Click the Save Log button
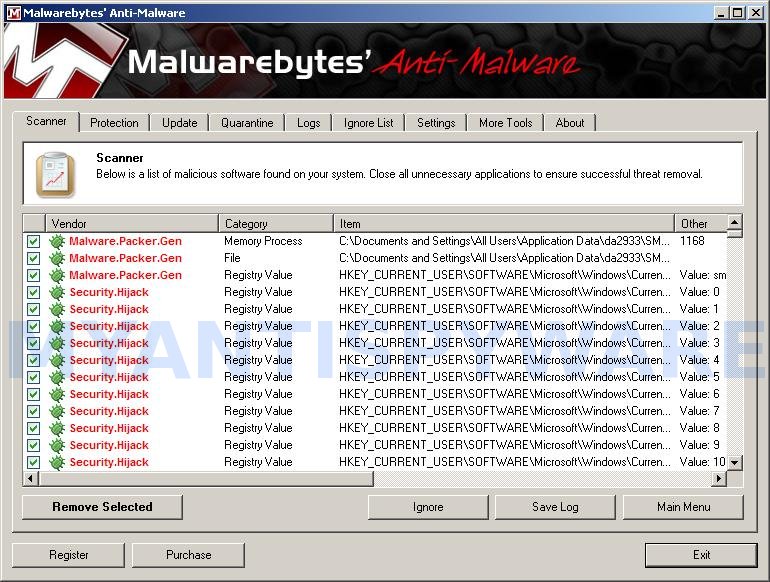Screen dimensions: 770x582 tap(555, 507)
